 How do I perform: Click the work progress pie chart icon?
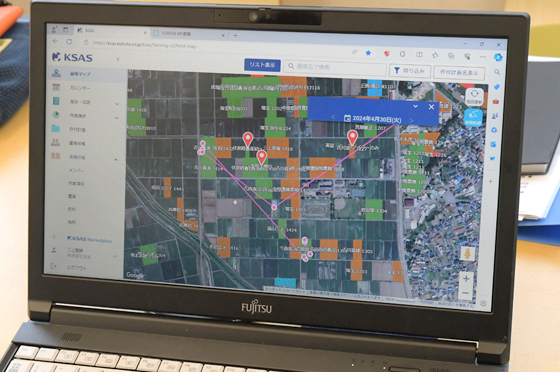coord(56,115)
